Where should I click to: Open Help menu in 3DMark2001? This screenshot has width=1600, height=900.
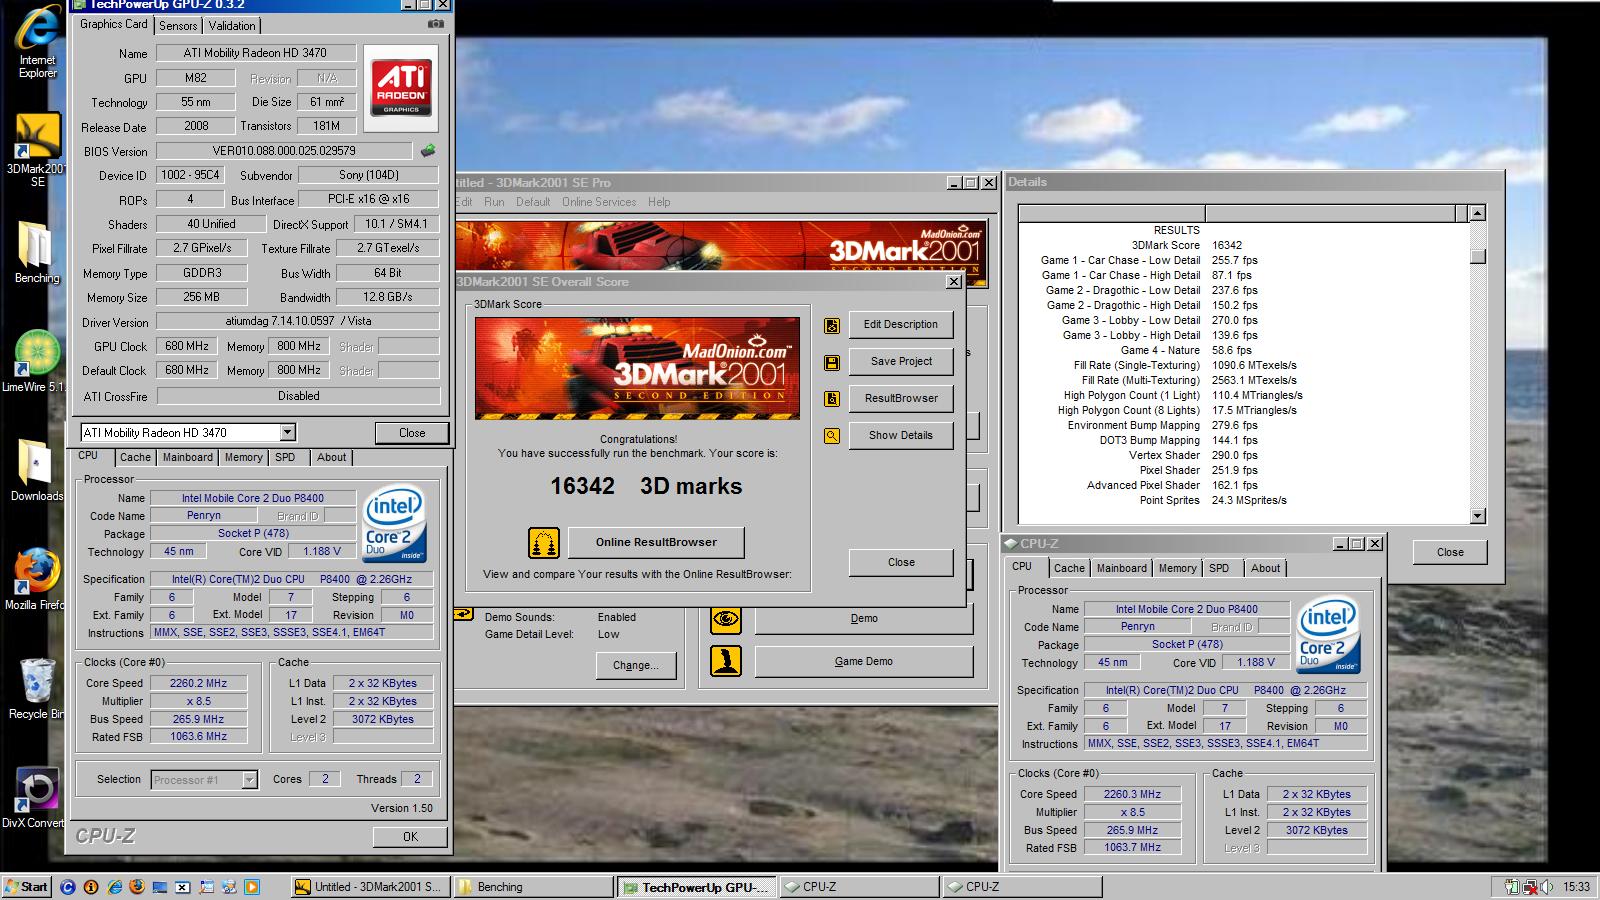pos(659,202)
